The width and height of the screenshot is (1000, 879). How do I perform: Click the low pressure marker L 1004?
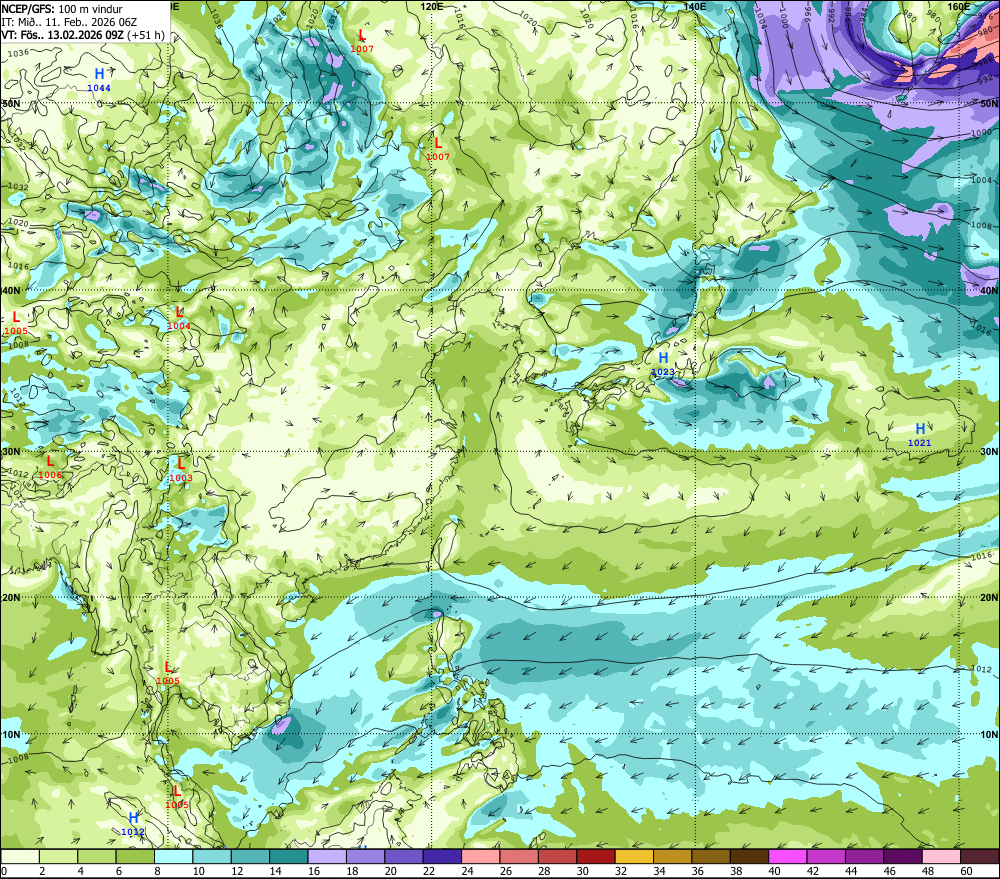click(179, 318)
